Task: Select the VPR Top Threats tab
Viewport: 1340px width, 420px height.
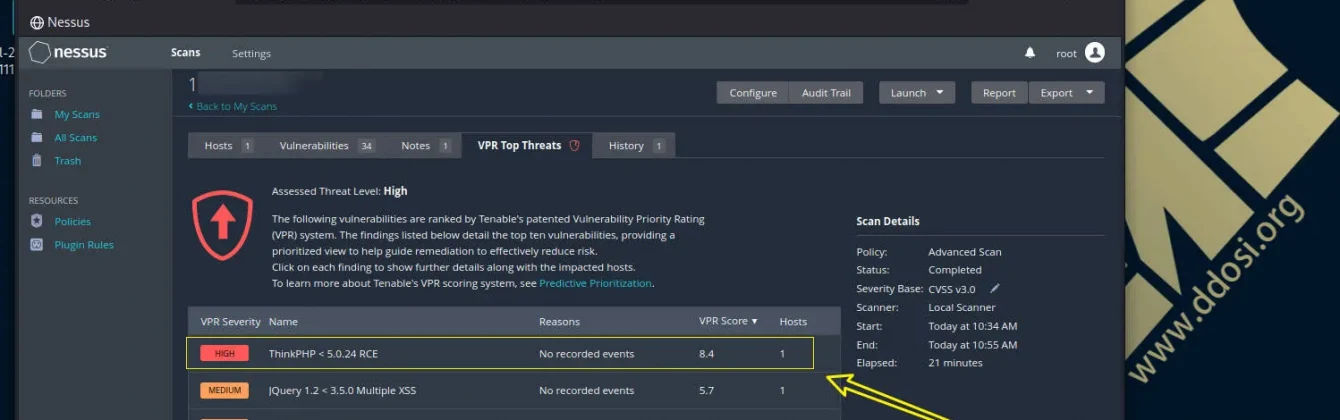Action: 528,145
